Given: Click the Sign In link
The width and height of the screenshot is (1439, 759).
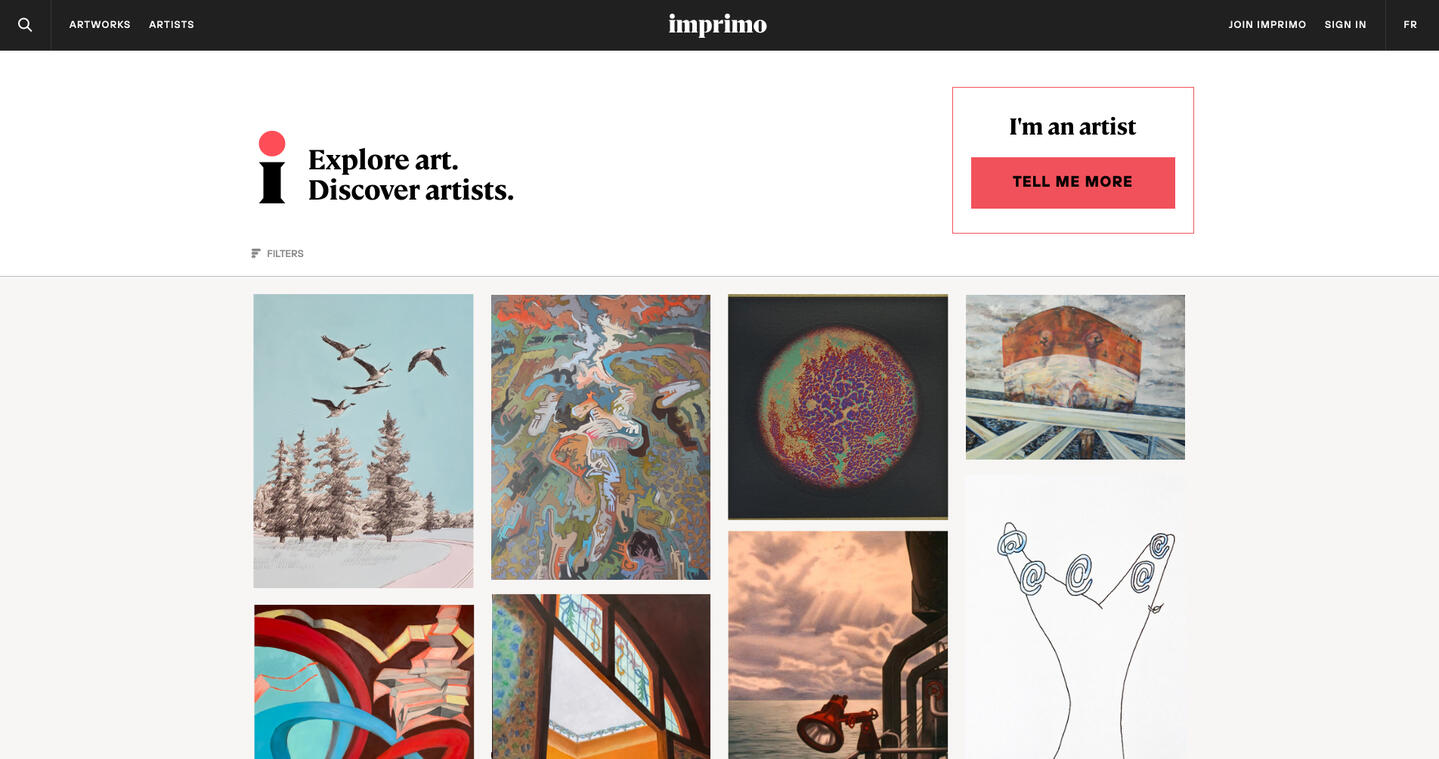Looking at the screenshot, I should 1345,25.
